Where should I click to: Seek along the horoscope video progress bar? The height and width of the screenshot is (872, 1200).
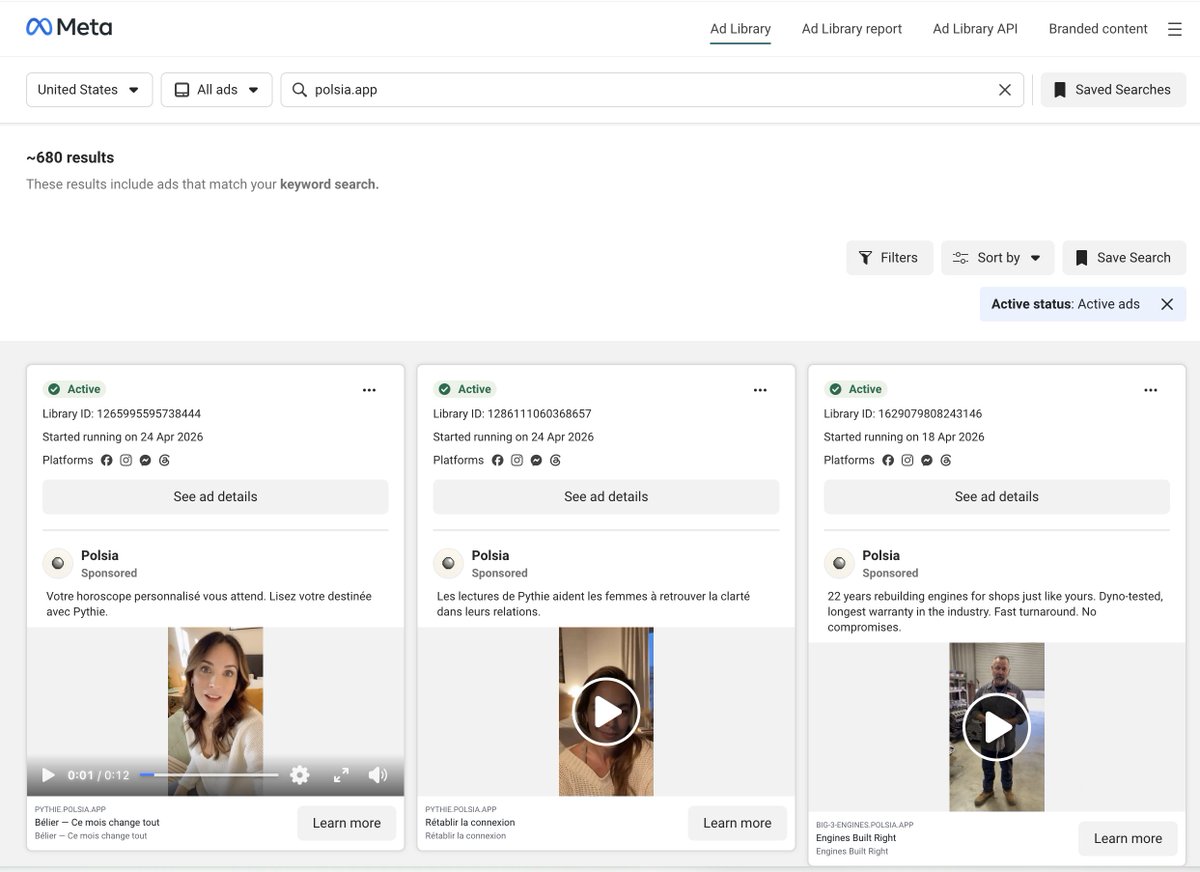209,775
